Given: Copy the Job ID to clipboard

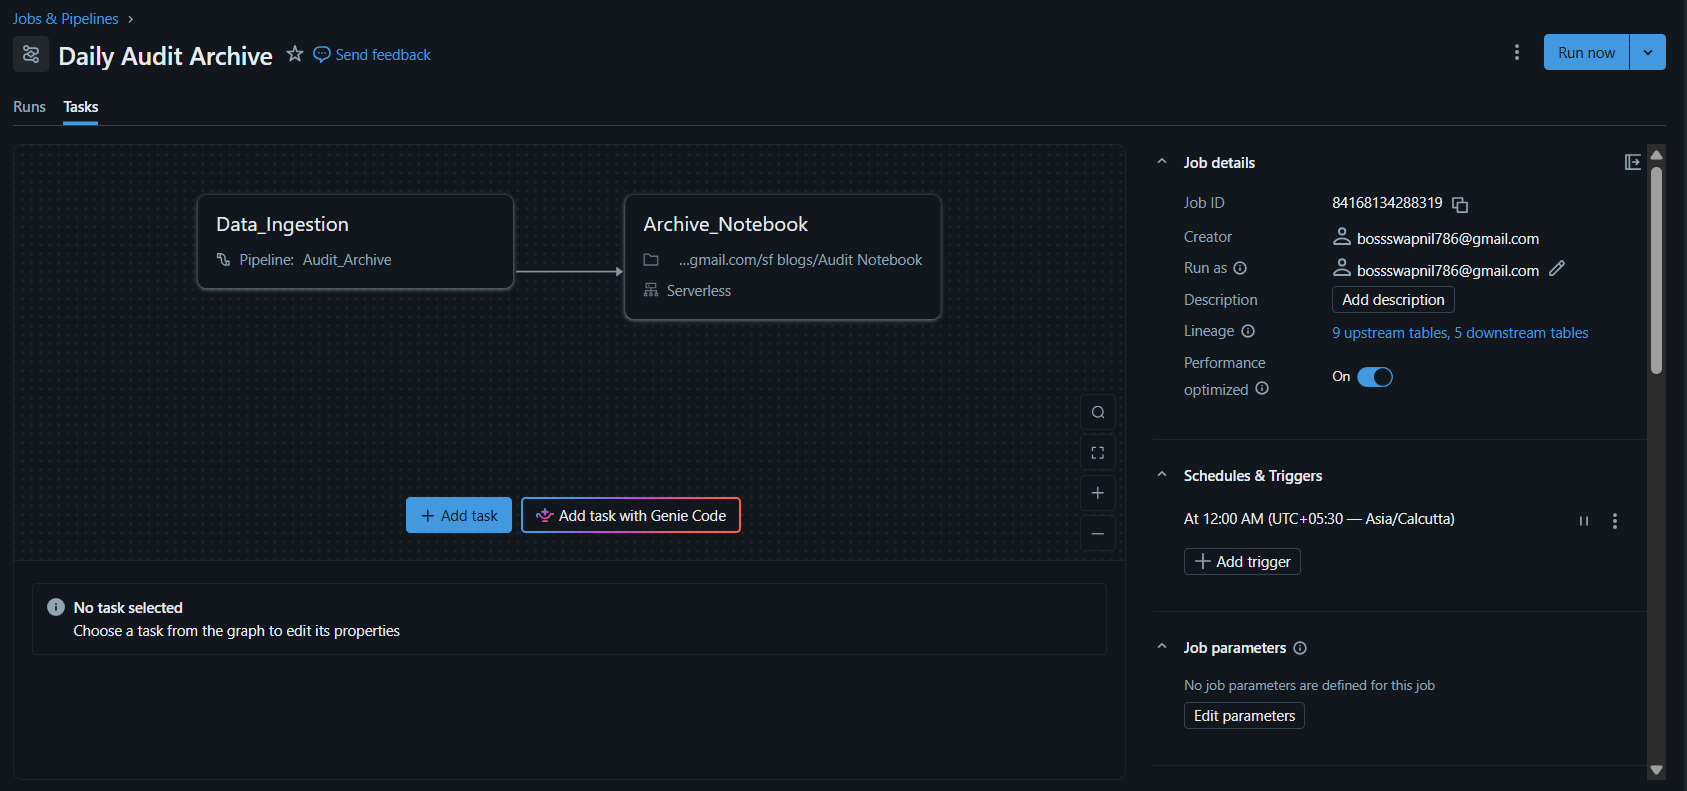Looking at the screenshot, I should coord(1460,204).
